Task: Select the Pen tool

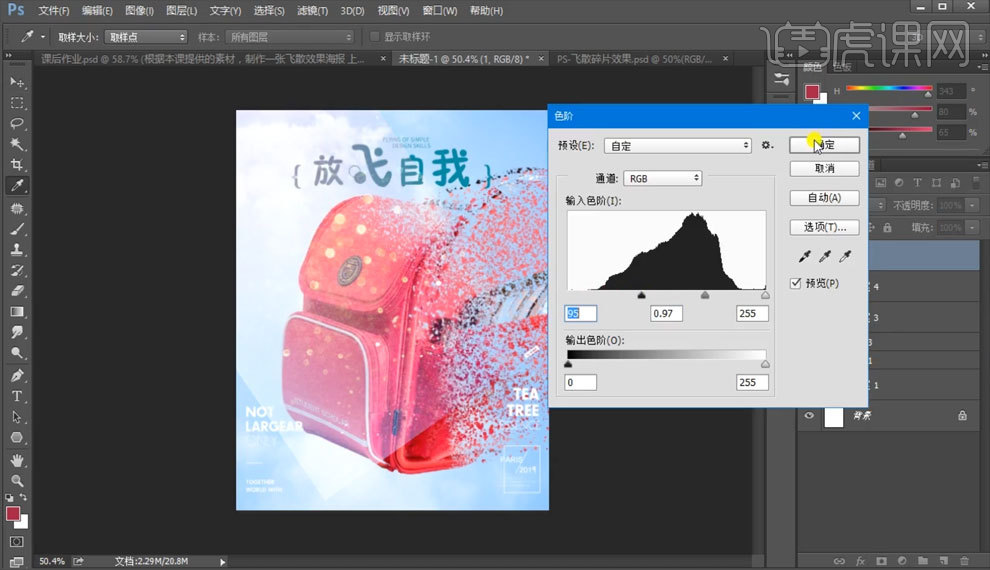Action: [x=17, y=376]
